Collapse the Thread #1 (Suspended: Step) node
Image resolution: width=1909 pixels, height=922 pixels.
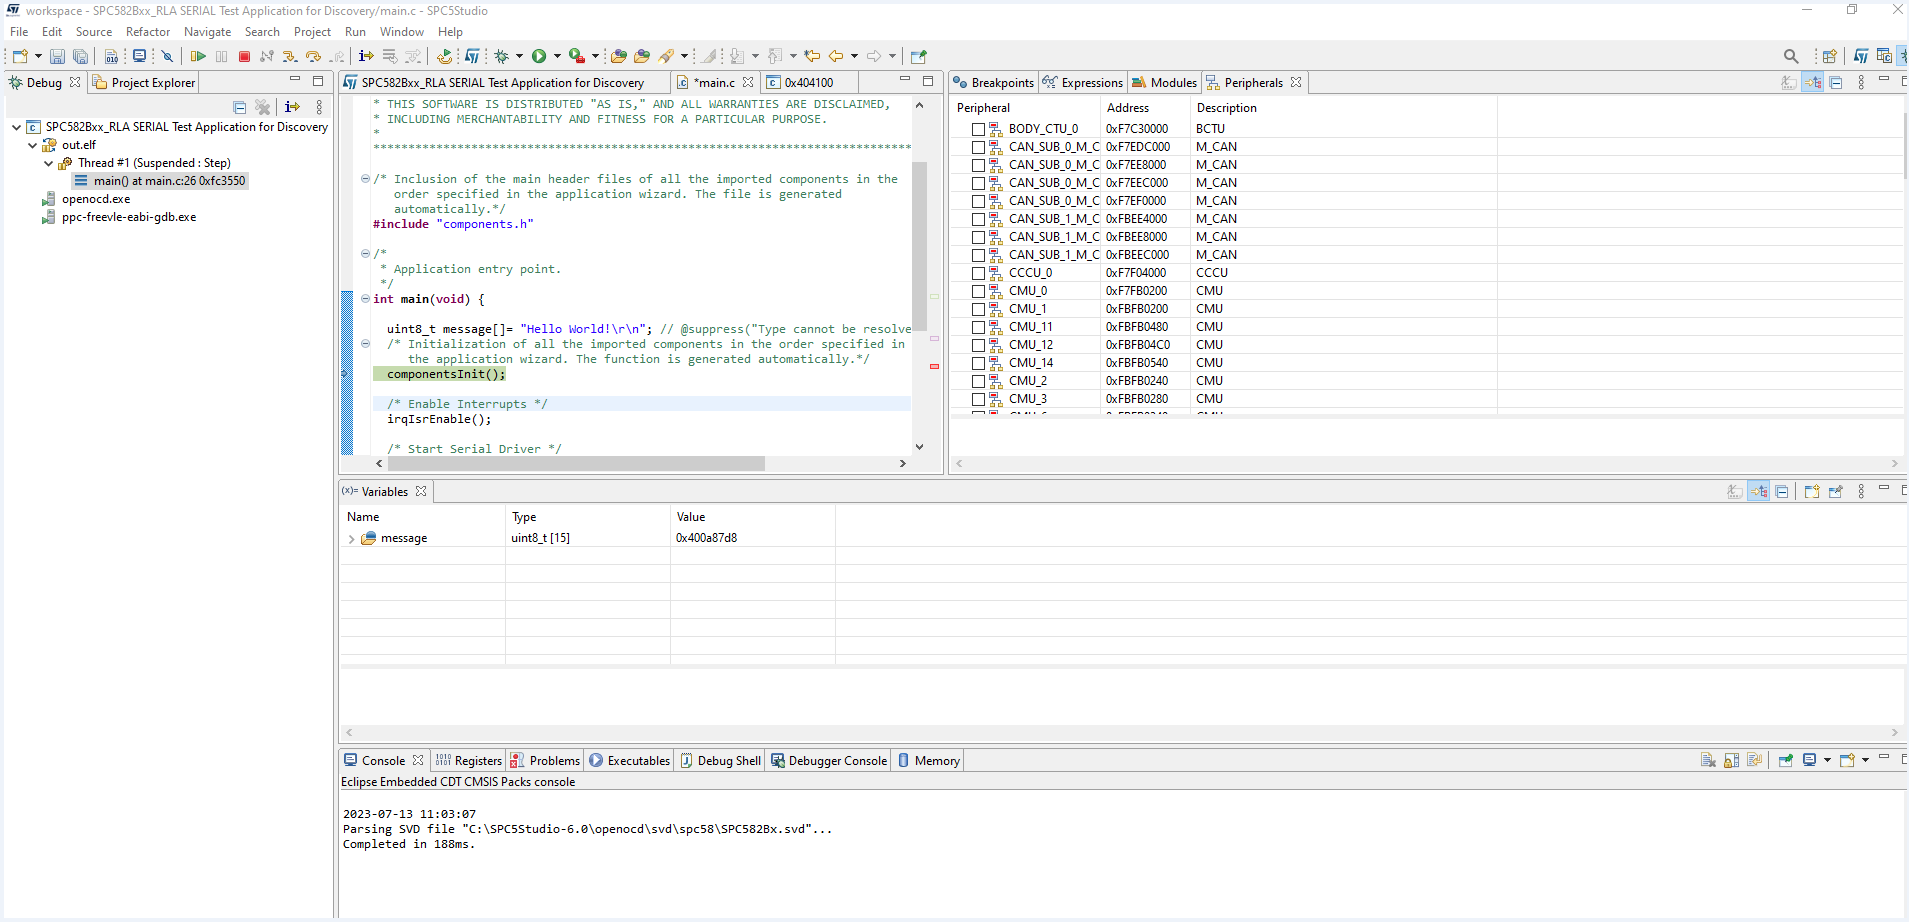(x=47, y=163)
